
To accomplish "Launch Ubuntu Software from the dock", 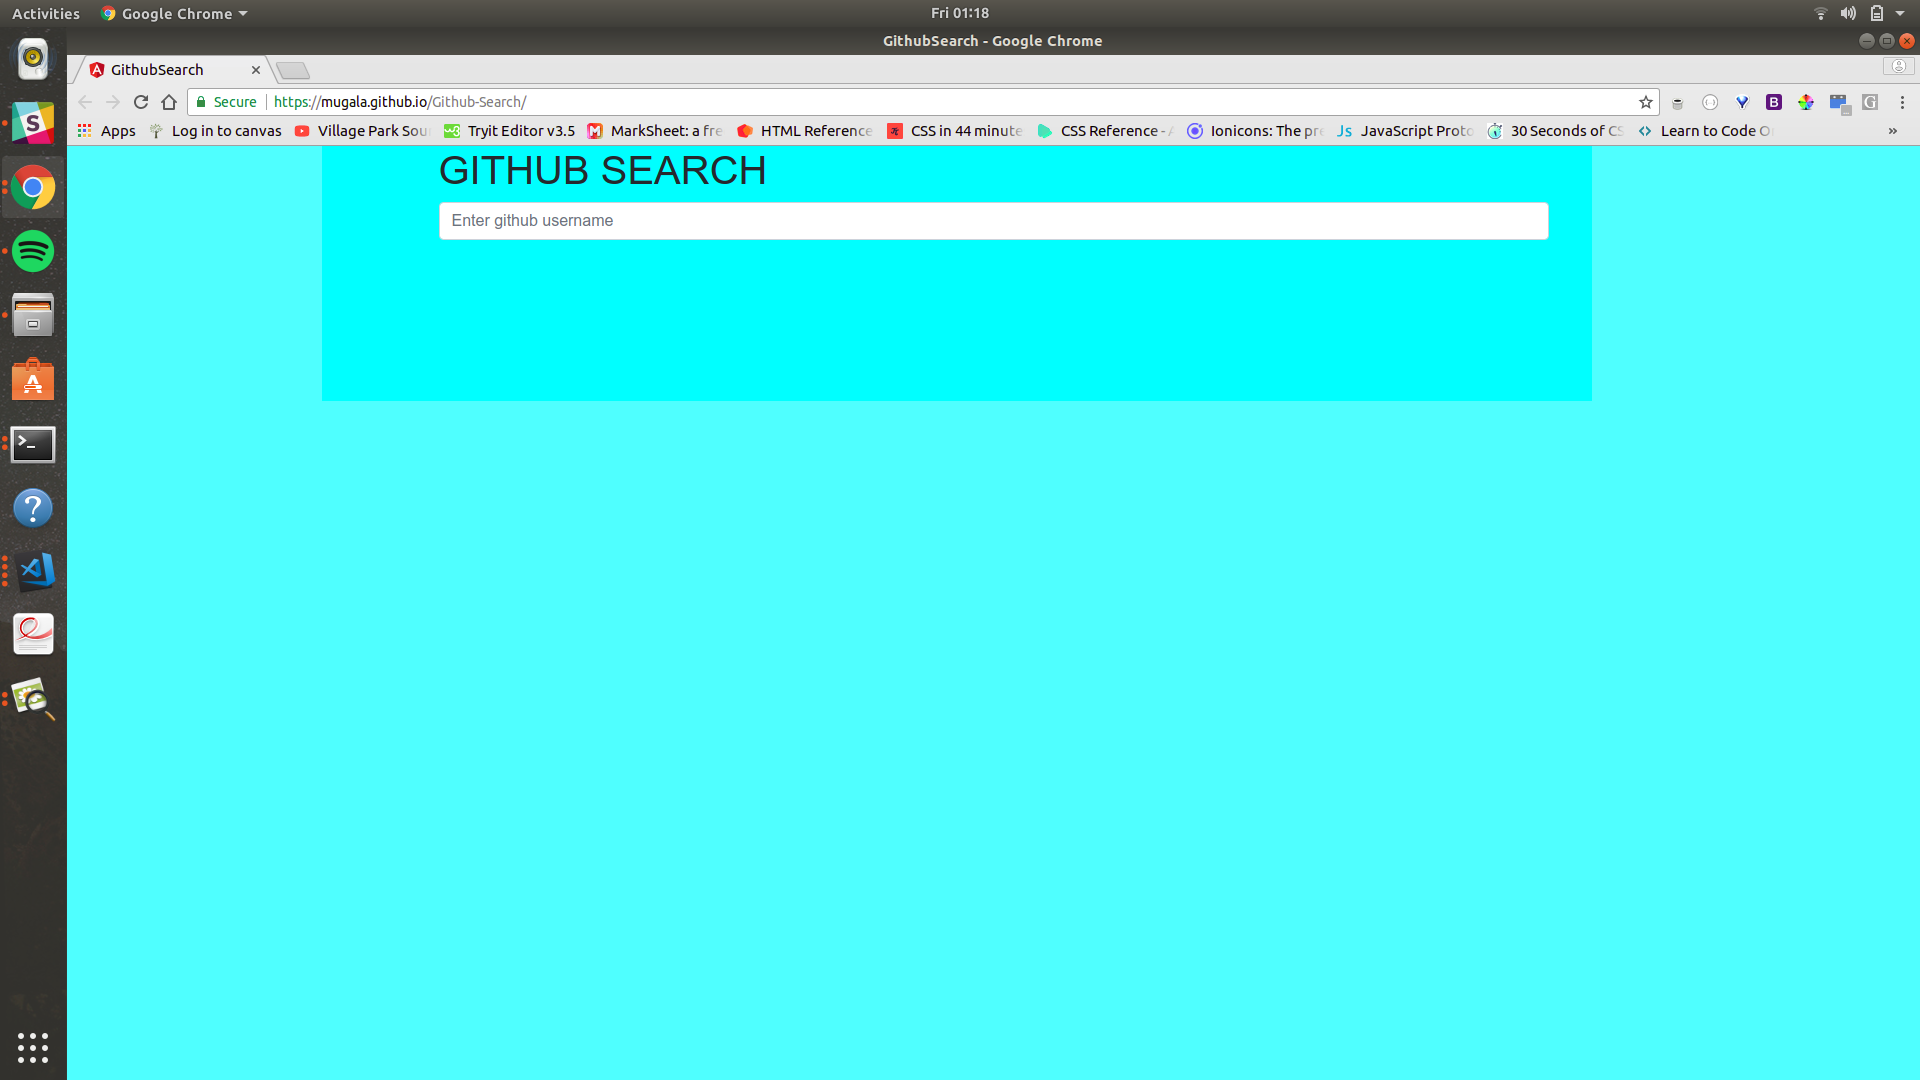I will click(33, 379).
